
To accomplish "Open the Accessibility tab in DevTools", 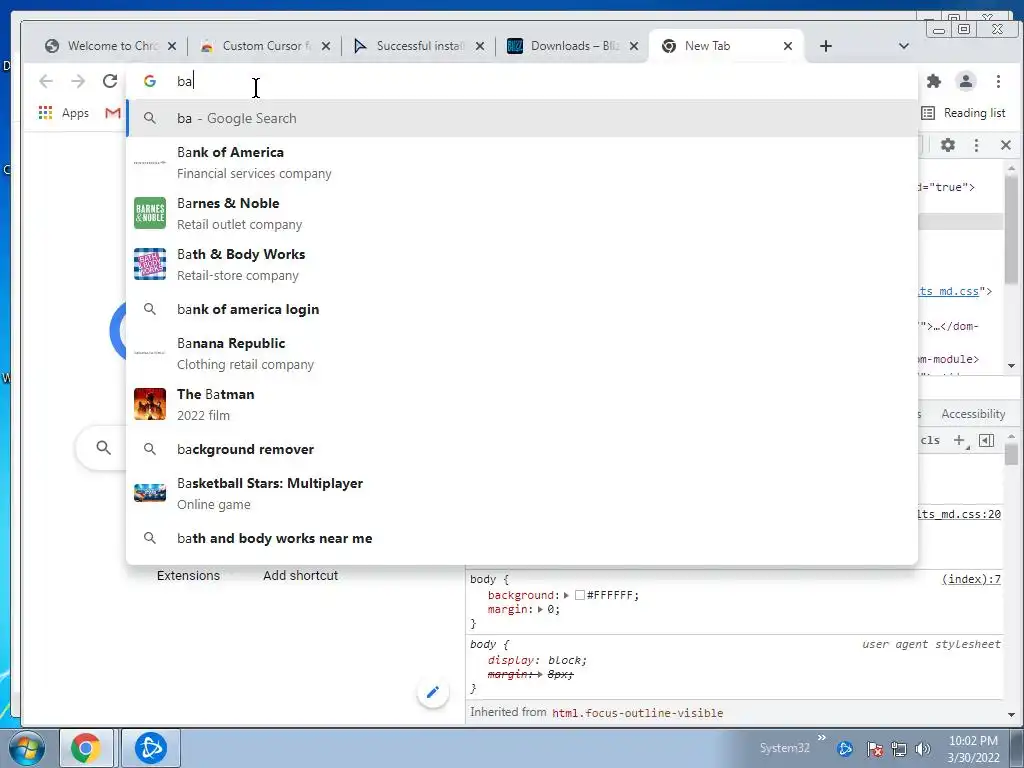I will tap(972, 414).
